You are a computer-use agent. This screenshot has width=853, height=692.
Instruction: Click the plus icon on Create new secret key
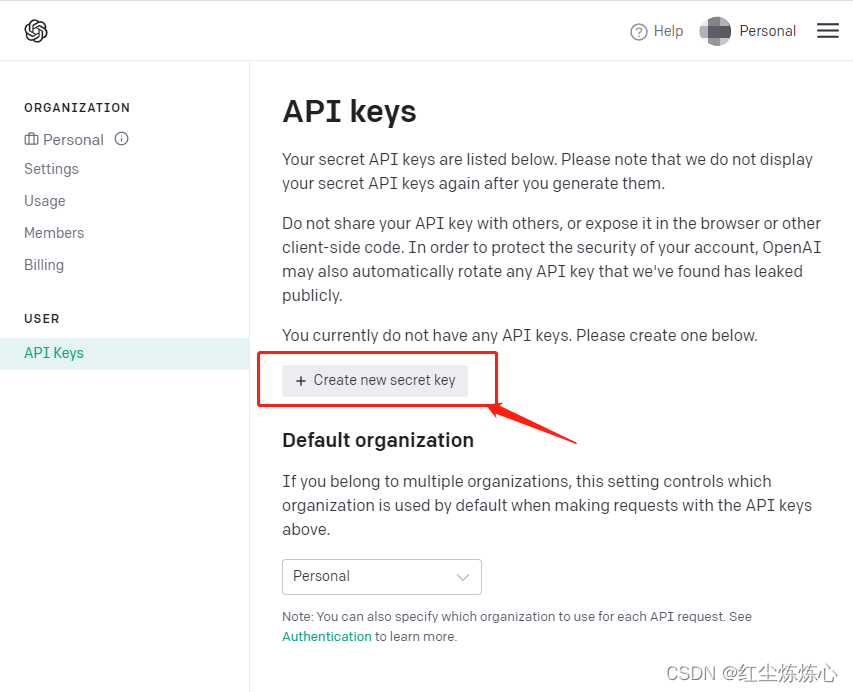coord(301,381)
